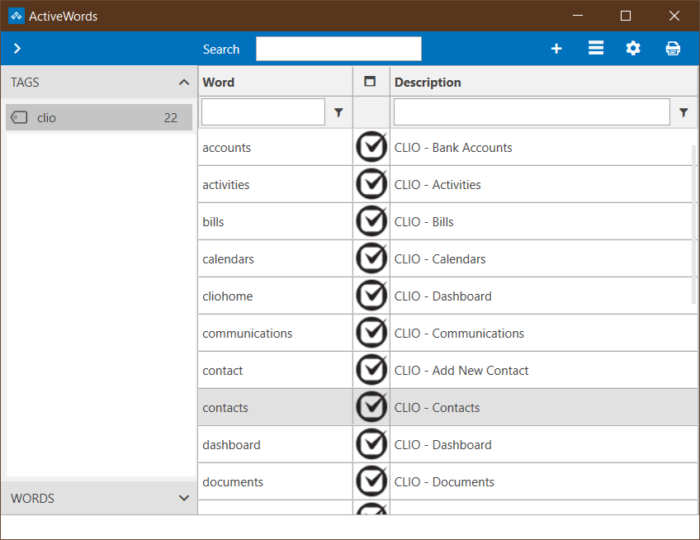Select the word 'accounts'
Image resolution: width=700 pixels, height=540 pixels.
click(x=226, y=148)
